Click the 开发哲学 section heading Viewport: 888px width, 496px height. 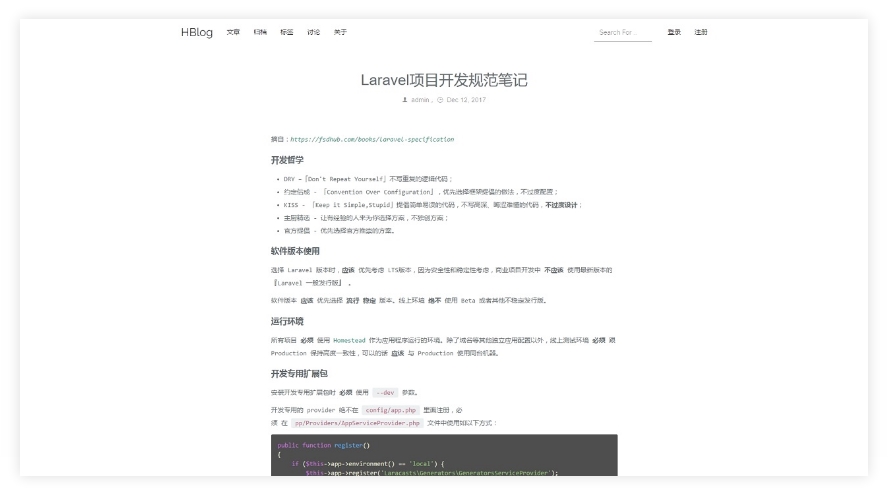(287, 160)
